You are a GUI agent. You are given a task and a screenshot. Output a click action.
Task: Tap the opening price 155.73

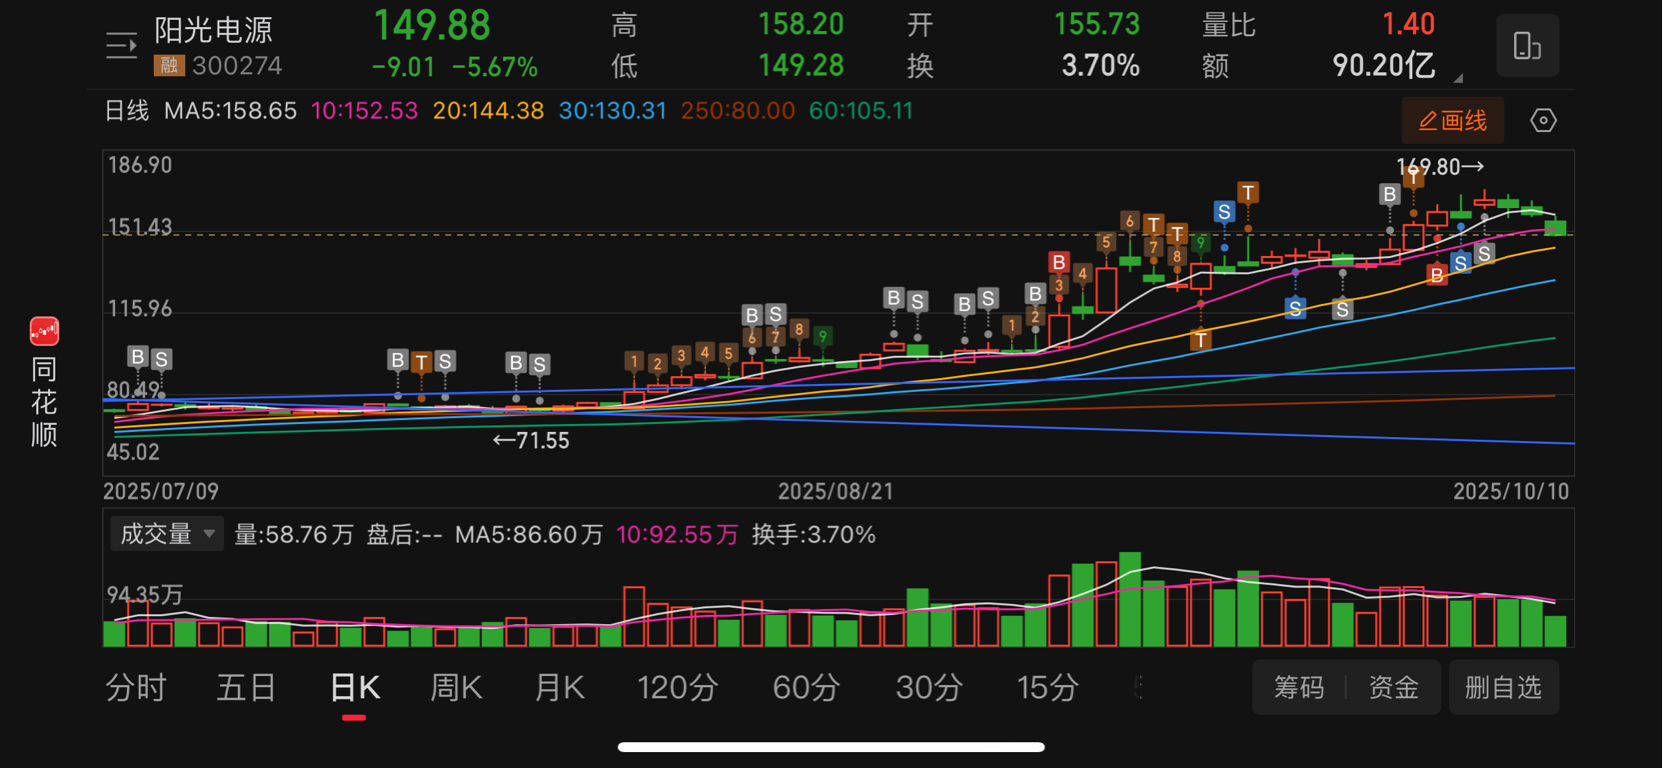[1097, 24]
